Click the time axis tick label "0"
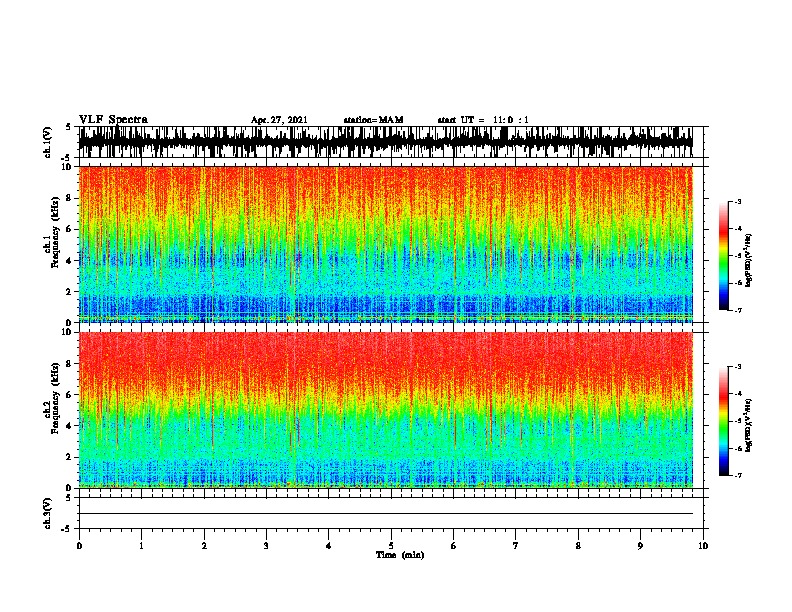 pyautogui.click(x=79, y=546)
